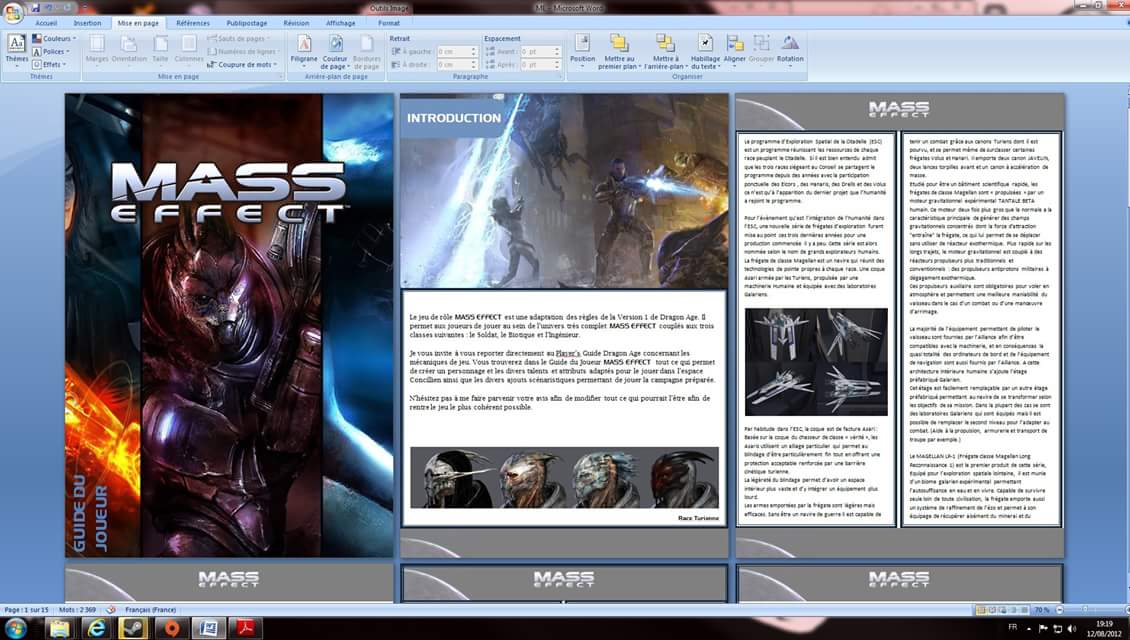Open the Habillage du texte menu

click(705, 50)
